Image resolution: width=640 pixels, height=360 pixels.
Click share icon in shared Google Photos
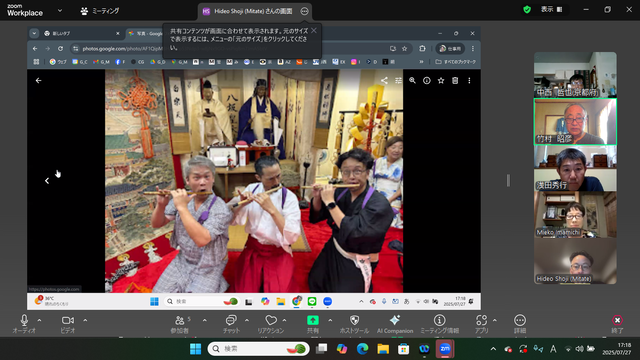click(384, 80)
